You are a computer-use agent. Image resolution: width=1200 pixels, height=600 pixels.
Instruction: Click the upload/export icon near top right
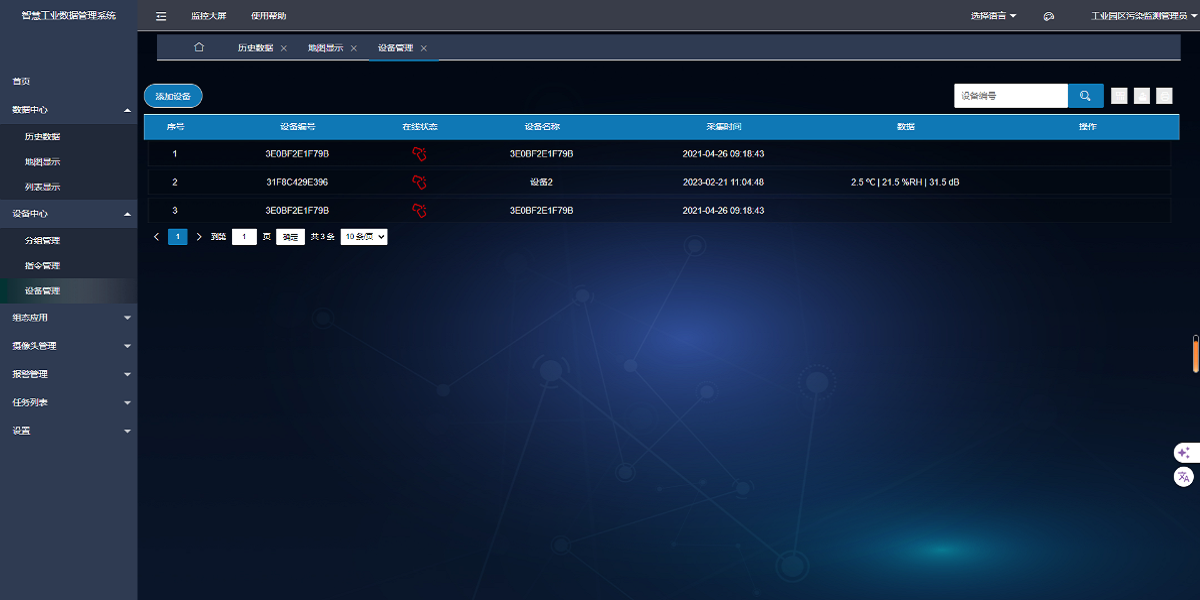tap(1141, 95)
